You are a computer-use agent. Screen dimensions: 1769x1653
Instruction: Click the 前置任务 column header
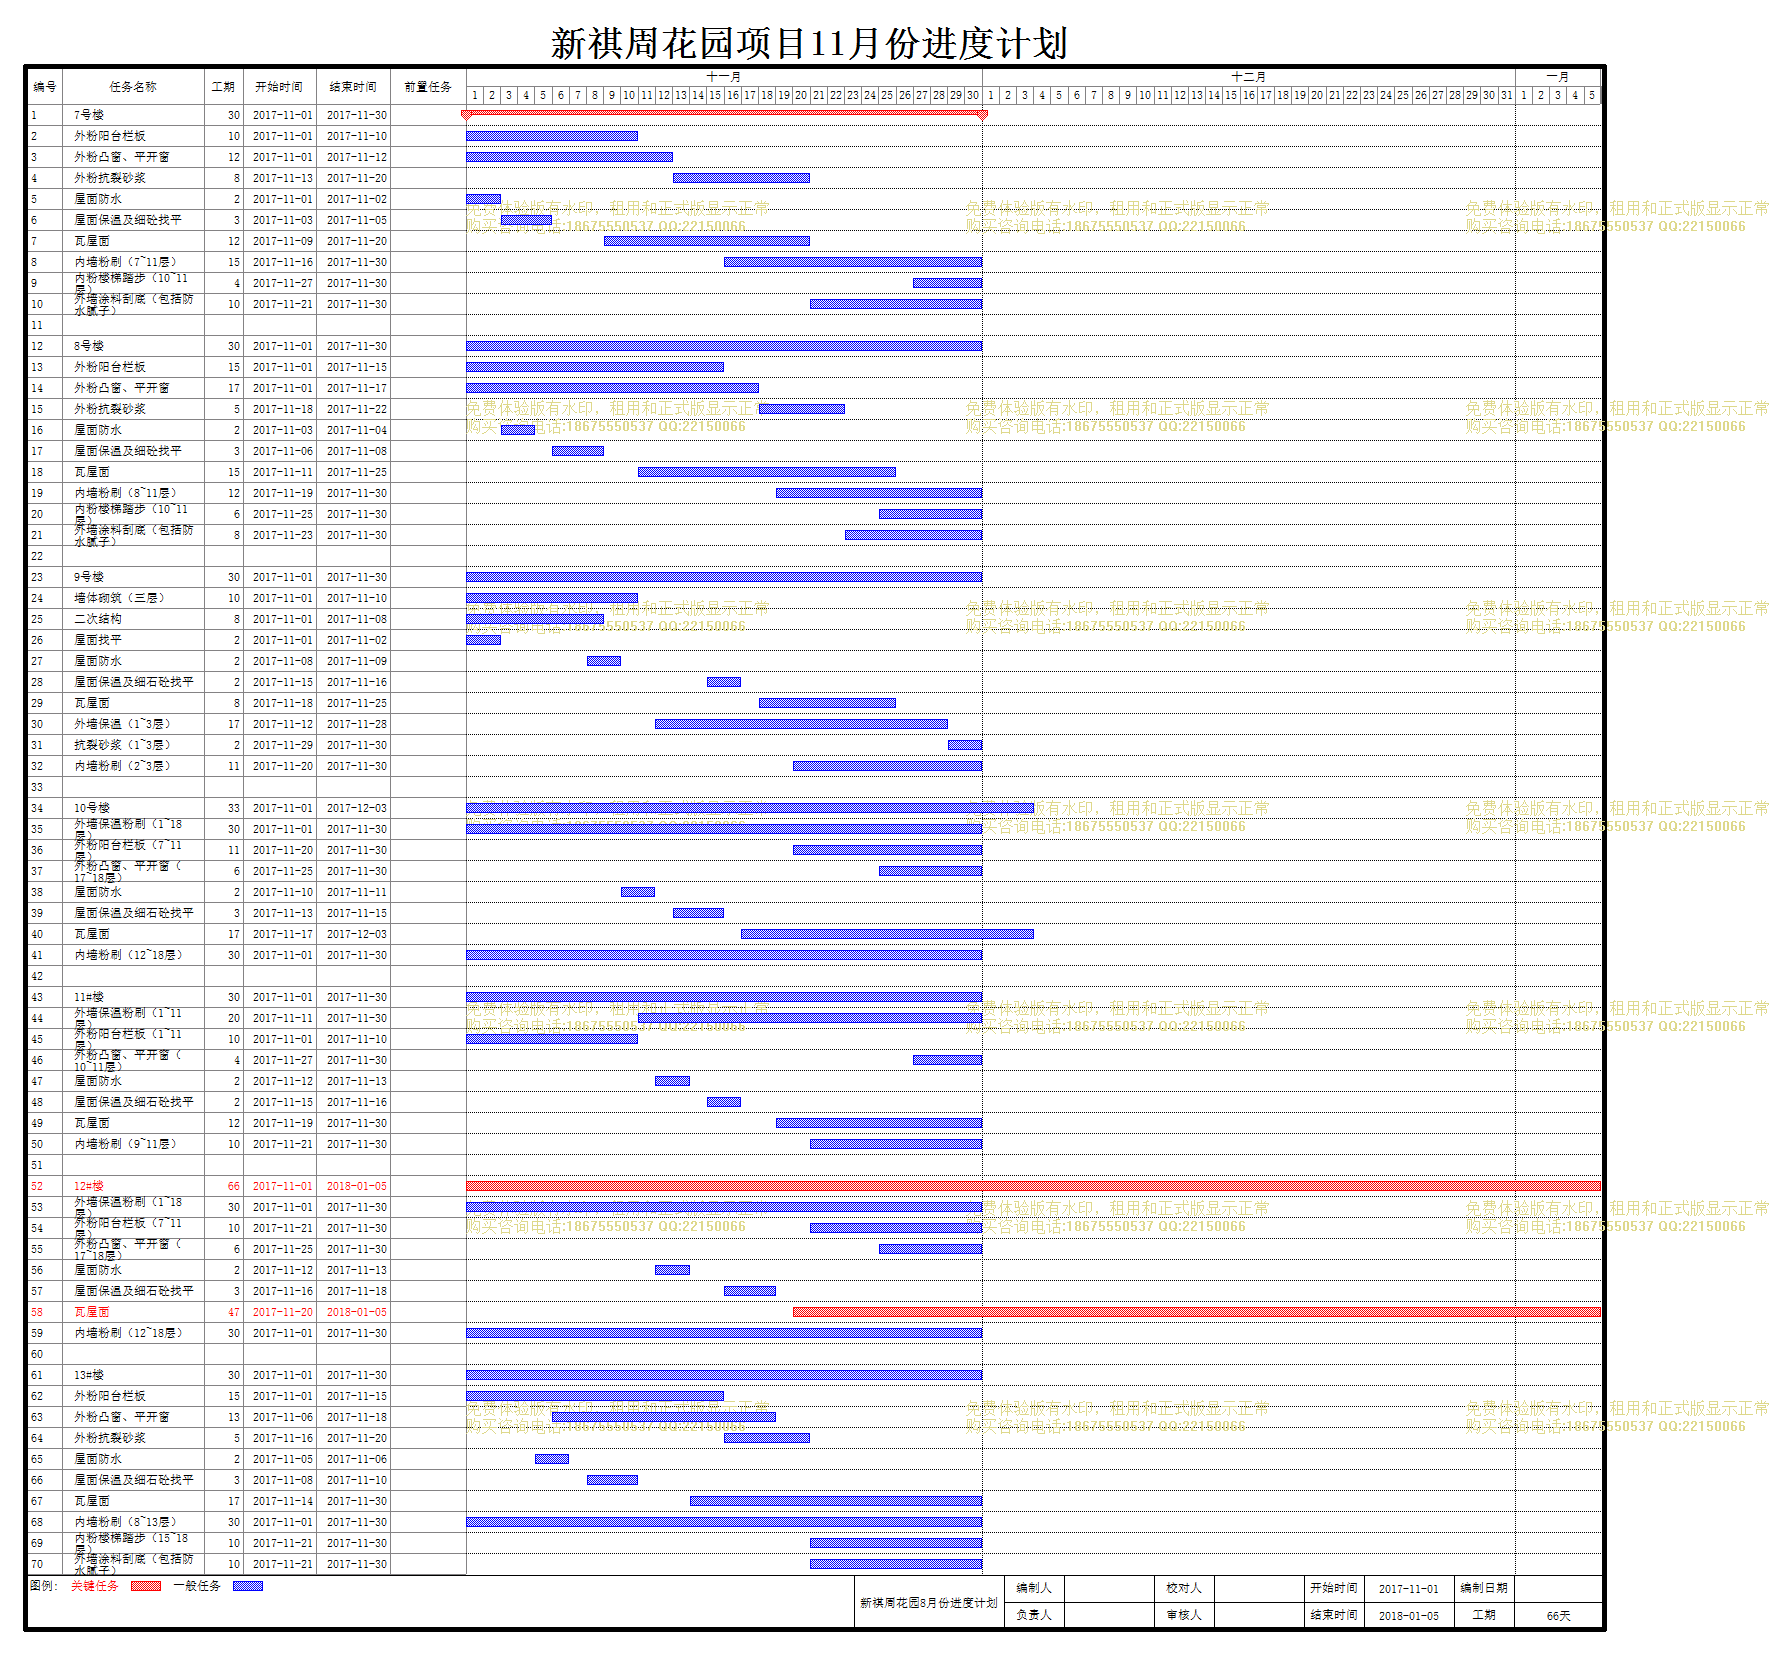pyautogui.click(x=428, y=87)
